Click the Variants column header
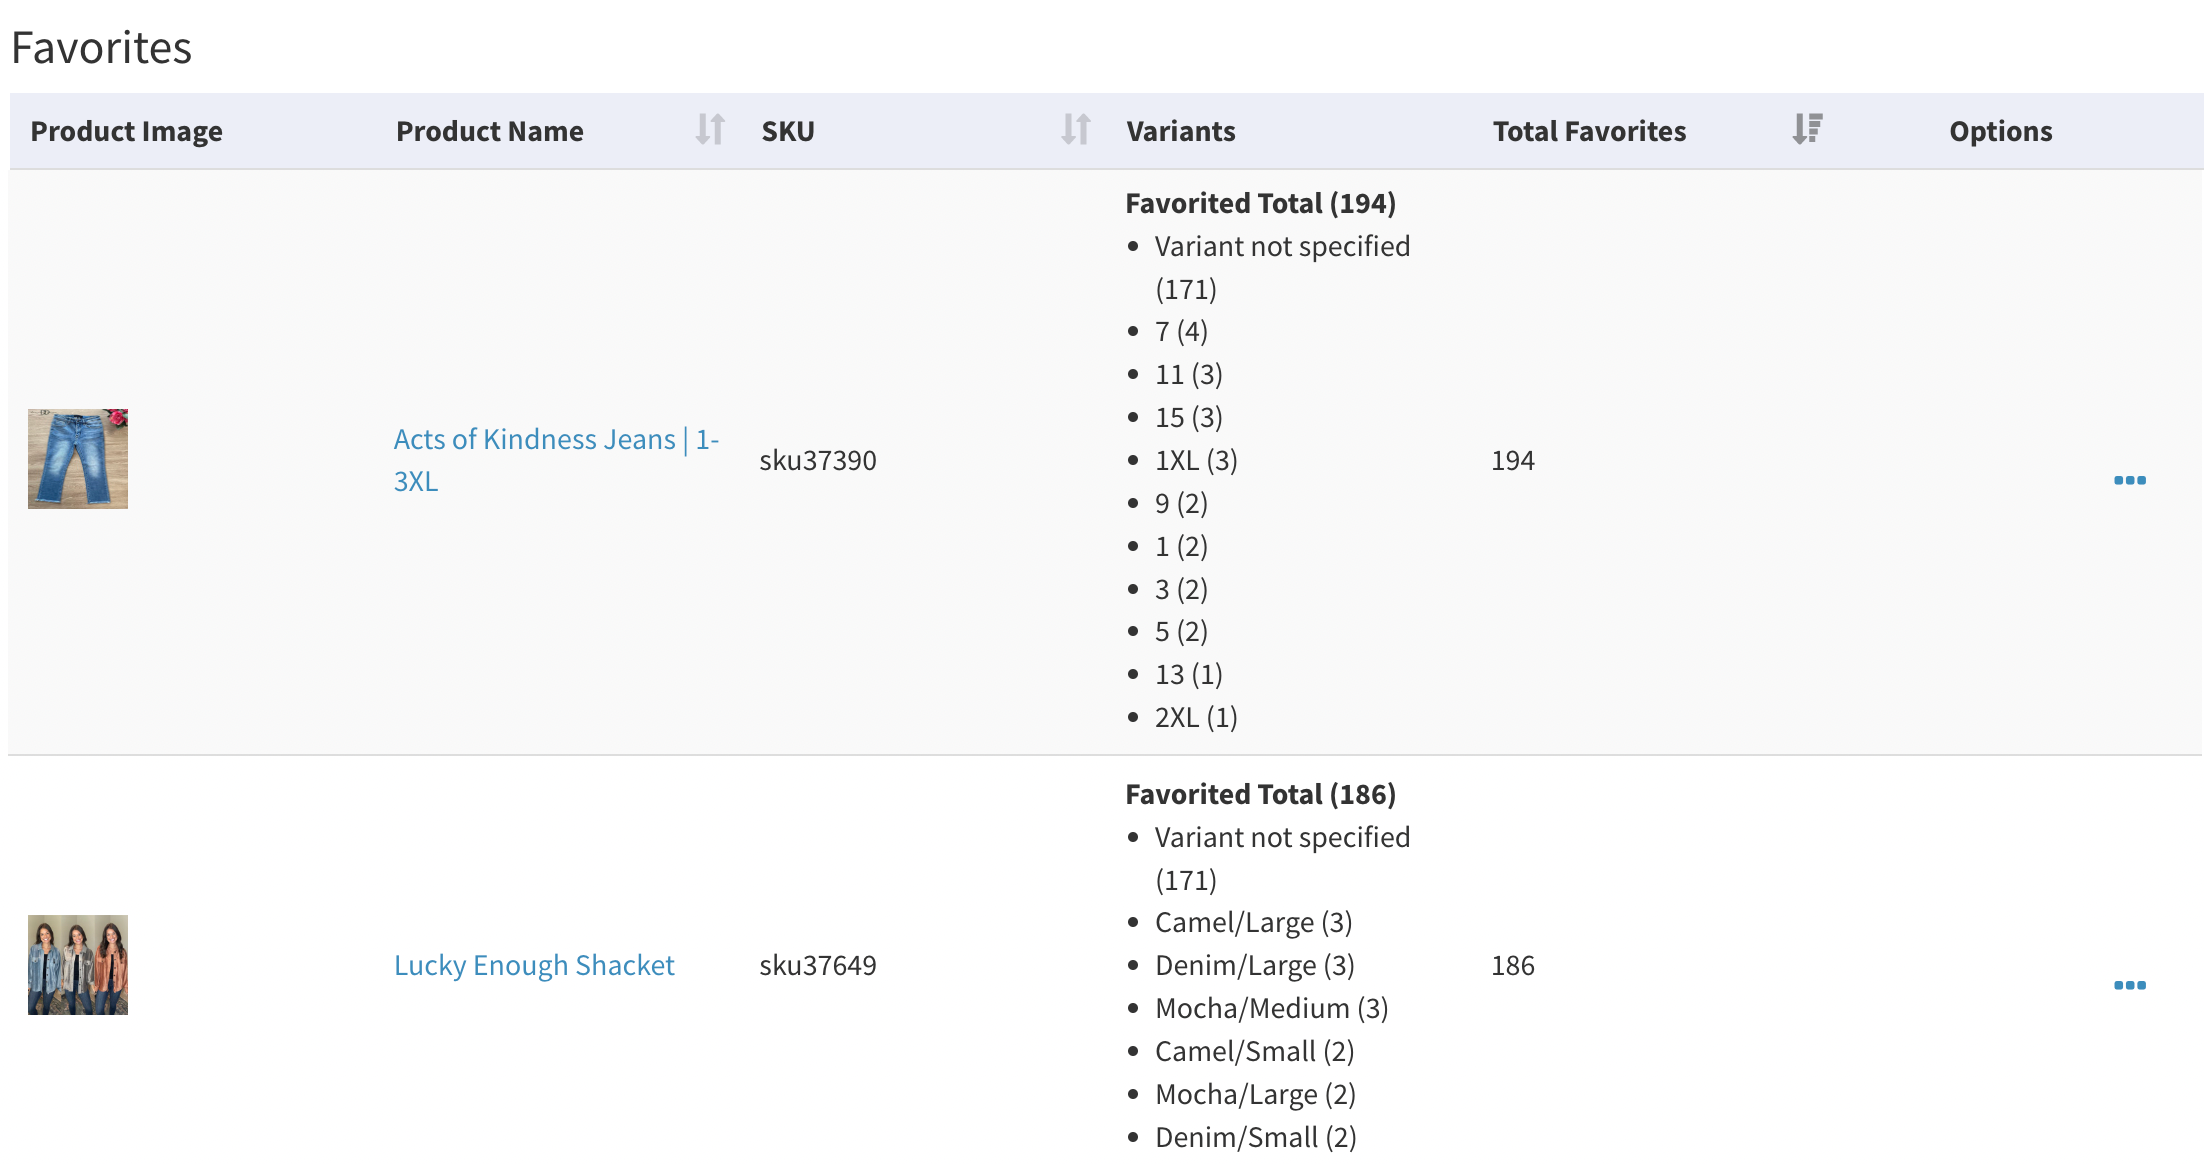The width and height of the screenshot is (2204, 1164). tap(1180, 132)
